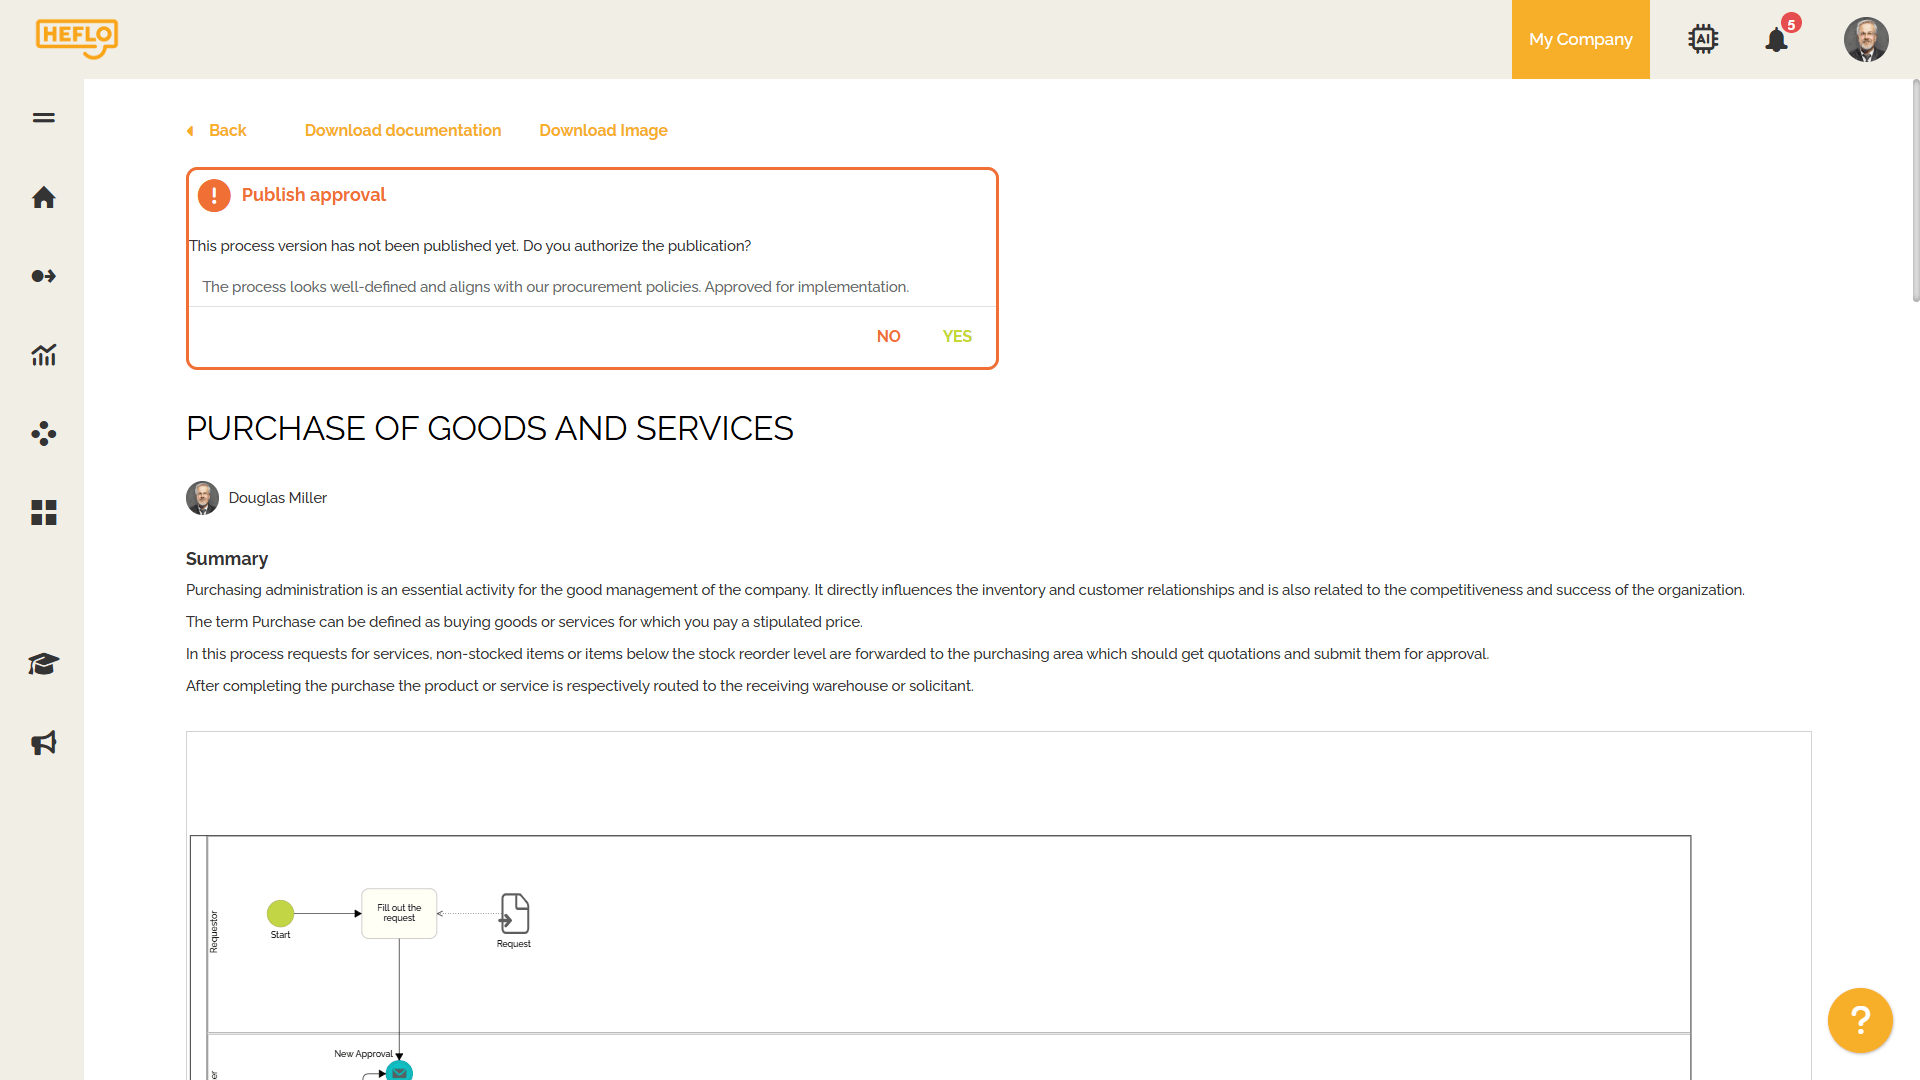Open the analytics chart sidebar icon
This screenshot has width=1920, height=1080.
[x=43, y=355]
